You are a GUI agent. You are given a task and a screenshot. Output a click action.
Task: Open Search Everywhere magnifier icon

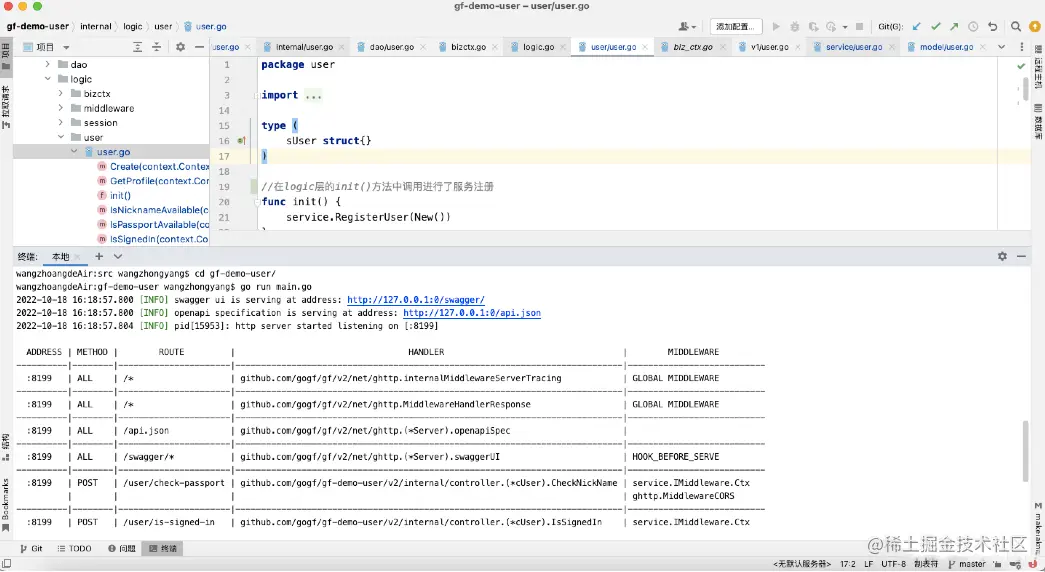(x=1016, y=27)
